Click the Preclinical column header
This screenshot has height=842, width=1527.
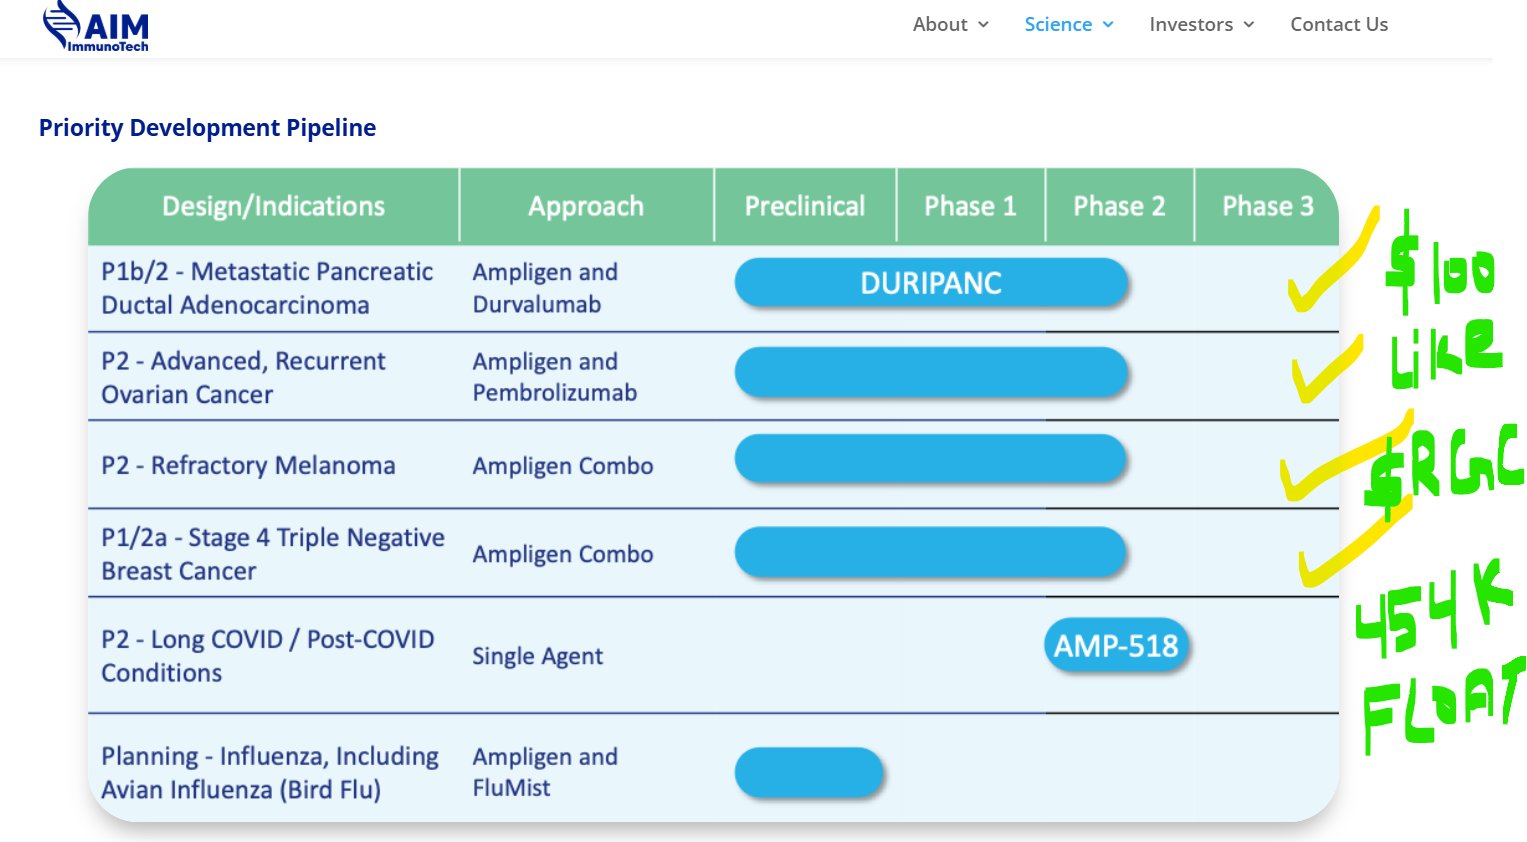coord(805,206)
